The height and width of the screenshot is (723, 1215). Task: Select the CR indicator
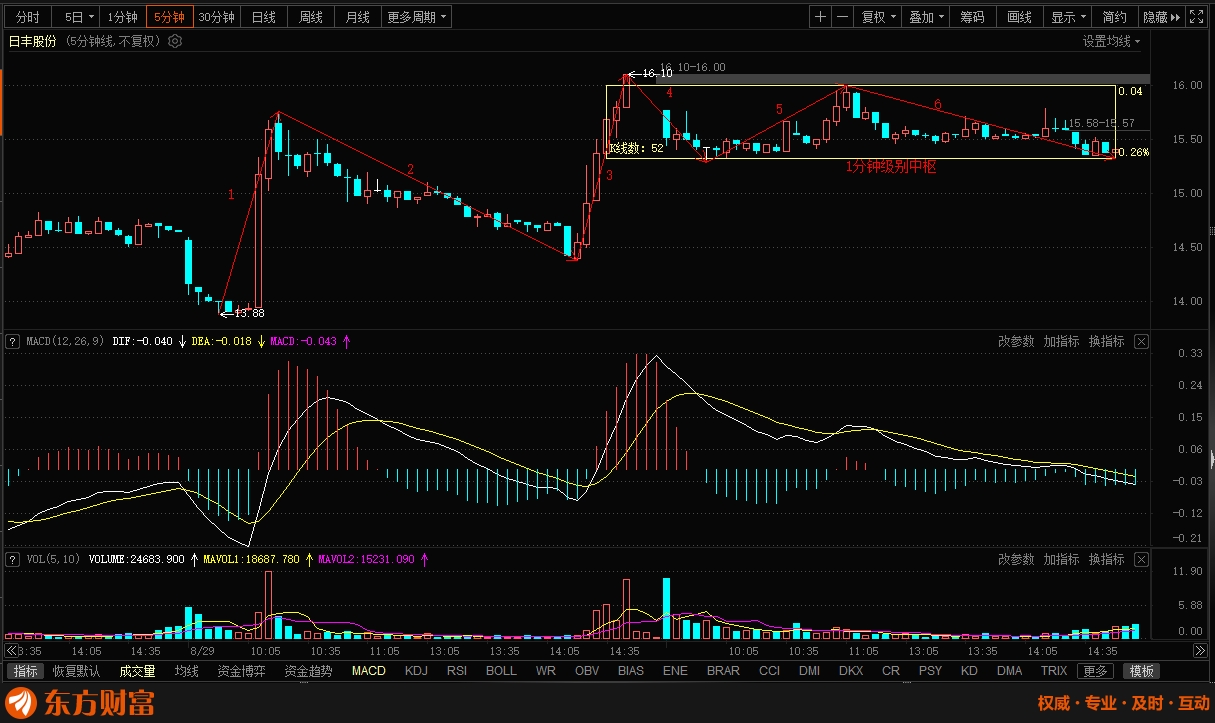pos(891,671)
